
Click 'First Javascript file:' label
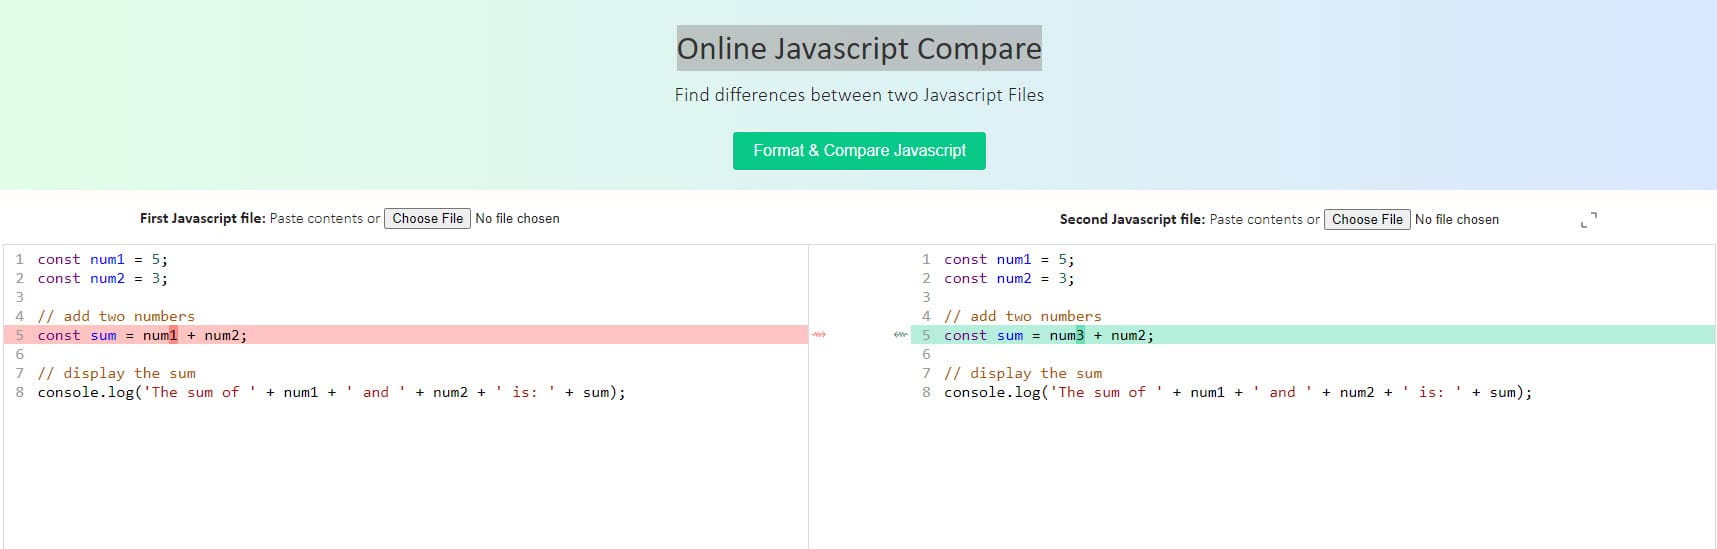(203, 218)
